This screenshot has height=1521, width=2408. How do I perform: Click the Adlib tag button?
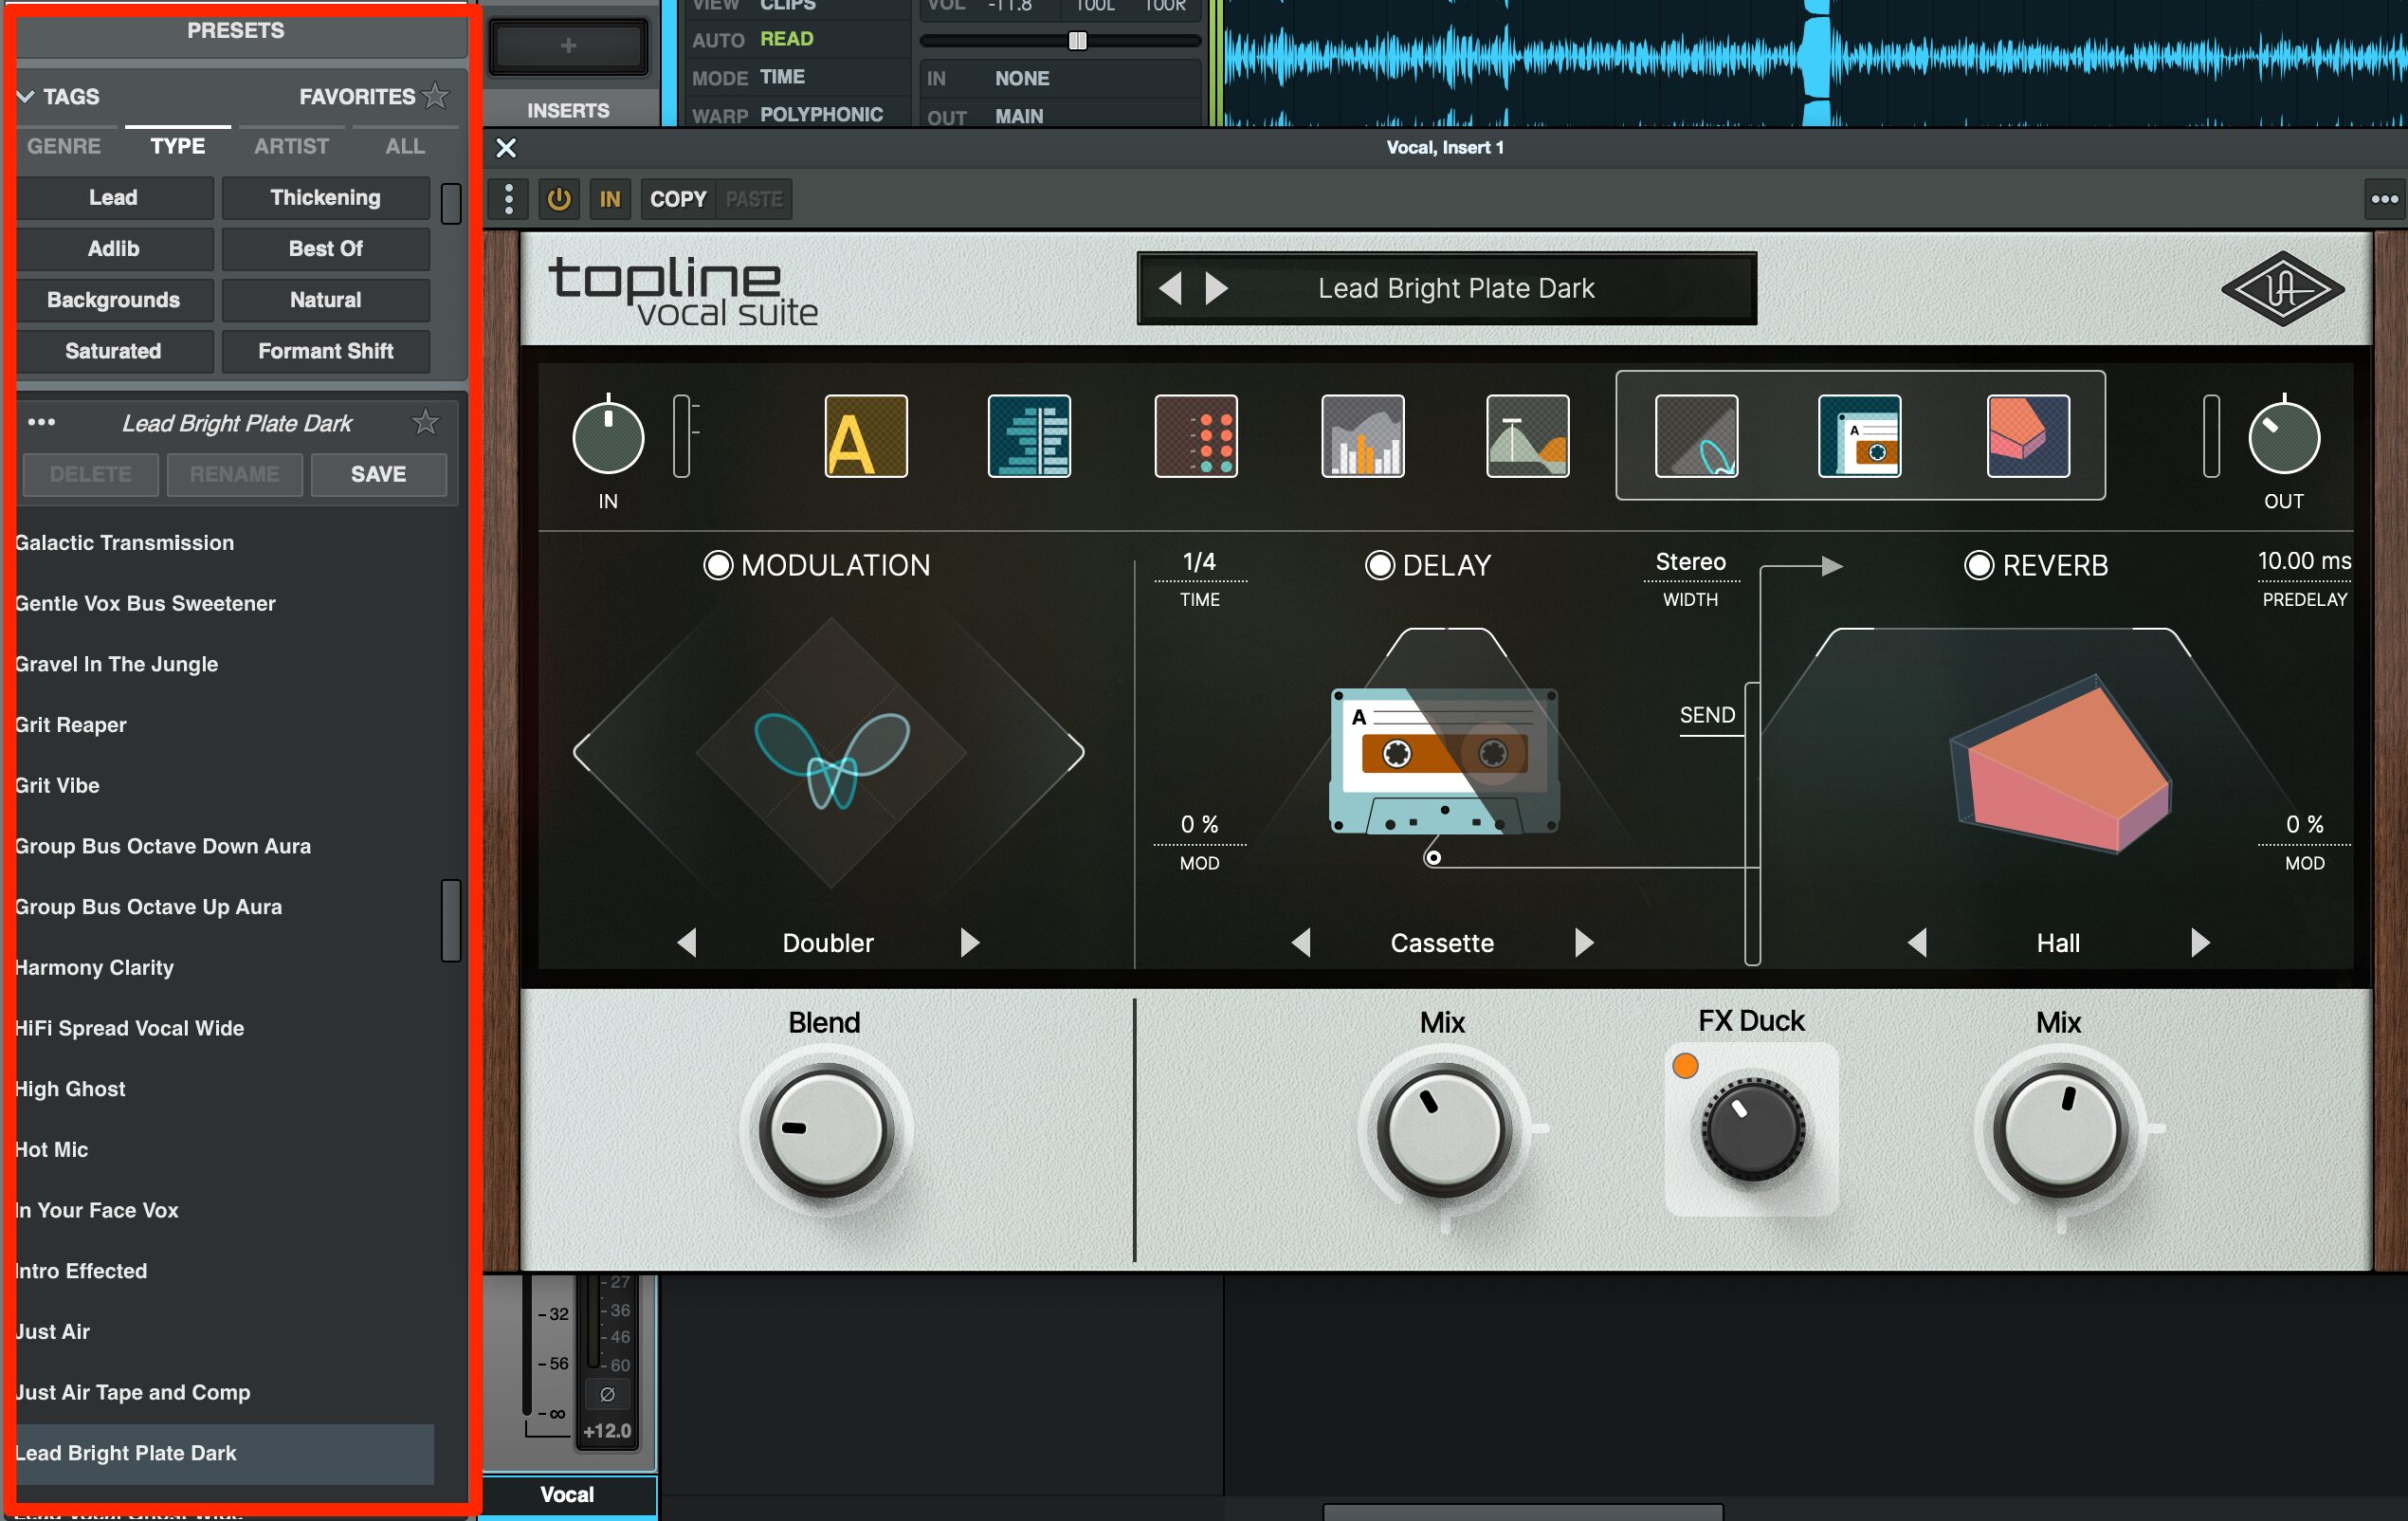click(x=113, y=249)
